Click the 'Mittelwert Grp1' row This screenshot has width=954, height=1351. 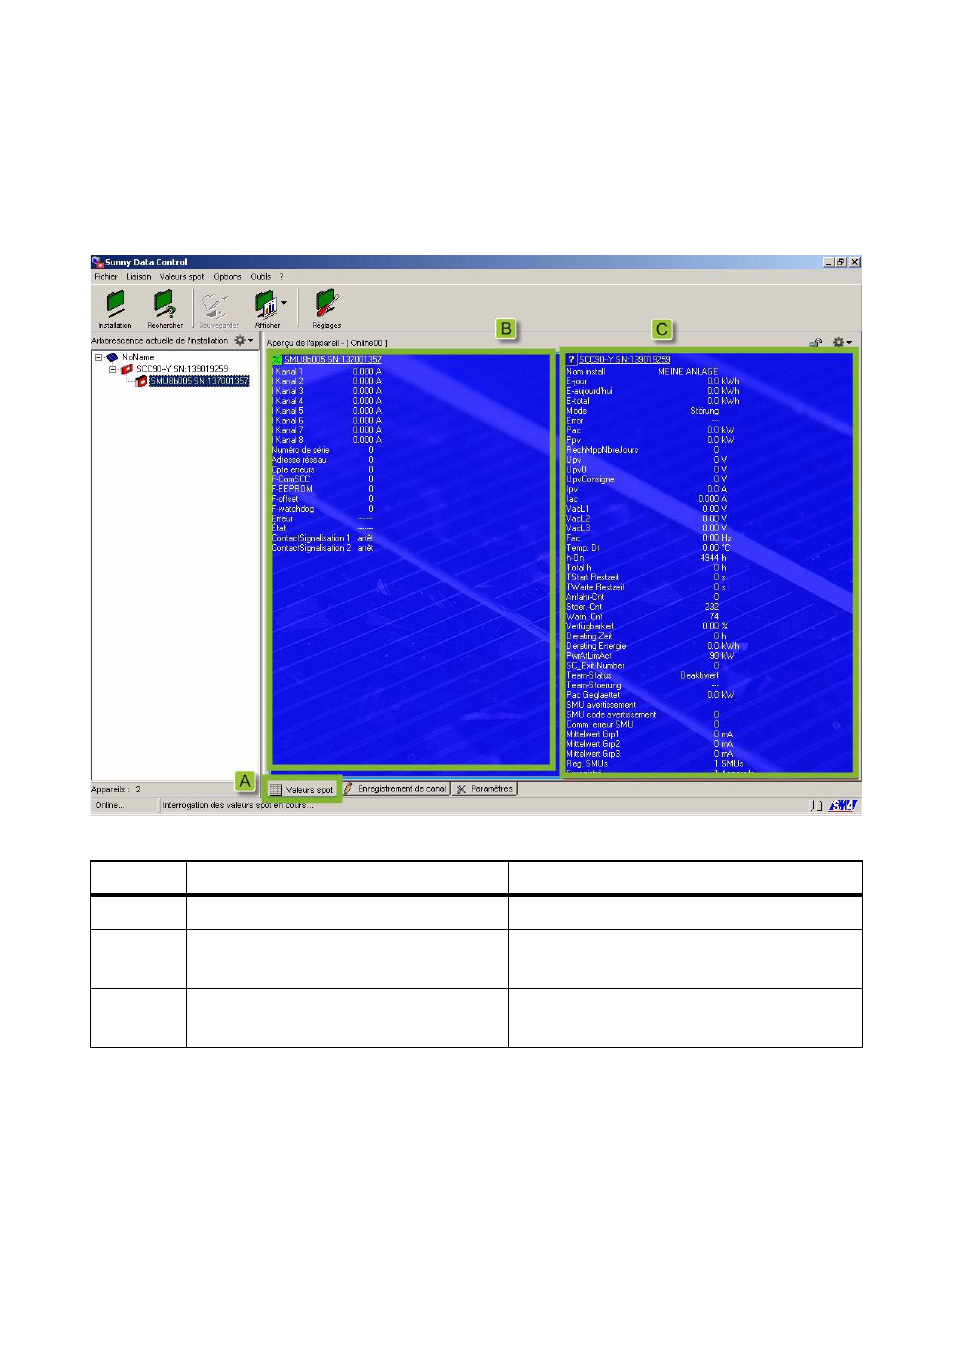(650, 735)
